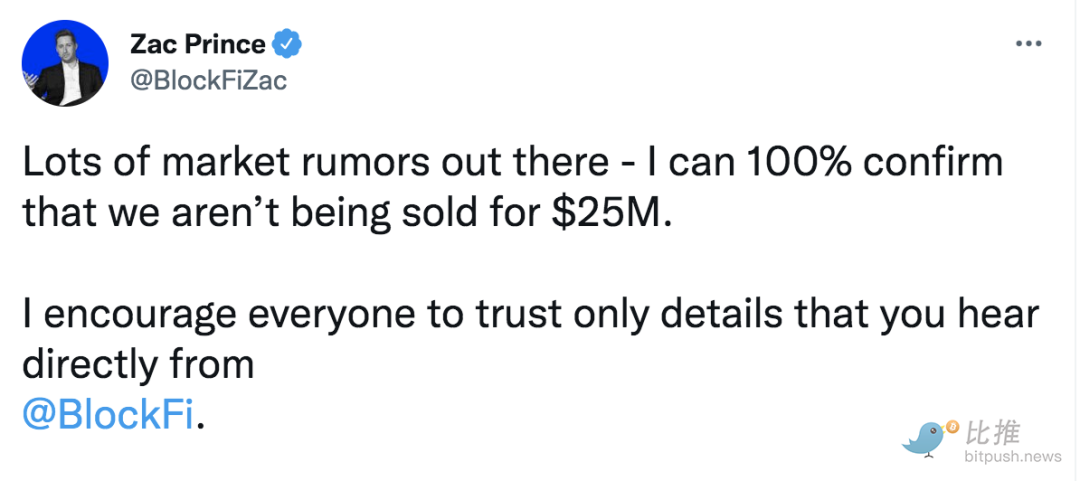Click the line beginning "I encourage everyone"
Image resolution: width=1080 pixels, height=481 pixels.
pyautogui.click(x=530, y=314)
